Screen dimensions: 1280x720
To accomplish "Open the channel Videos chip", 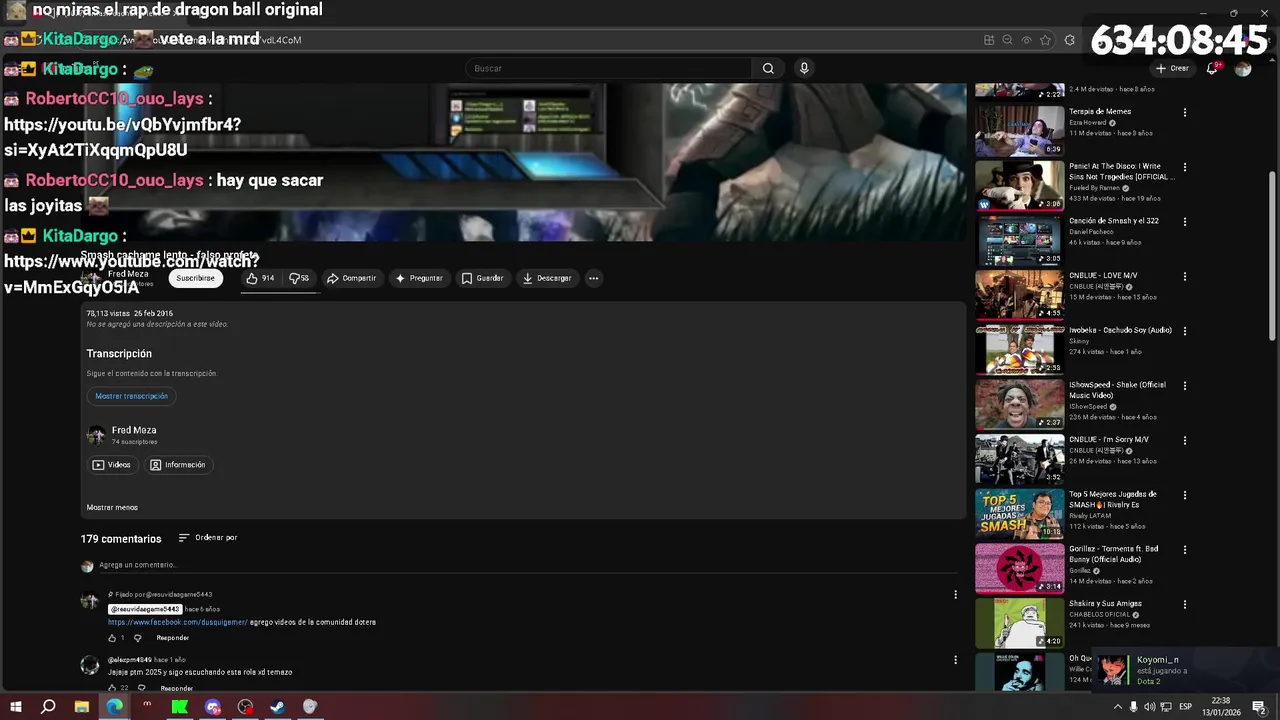I will (x=112, y=465).
